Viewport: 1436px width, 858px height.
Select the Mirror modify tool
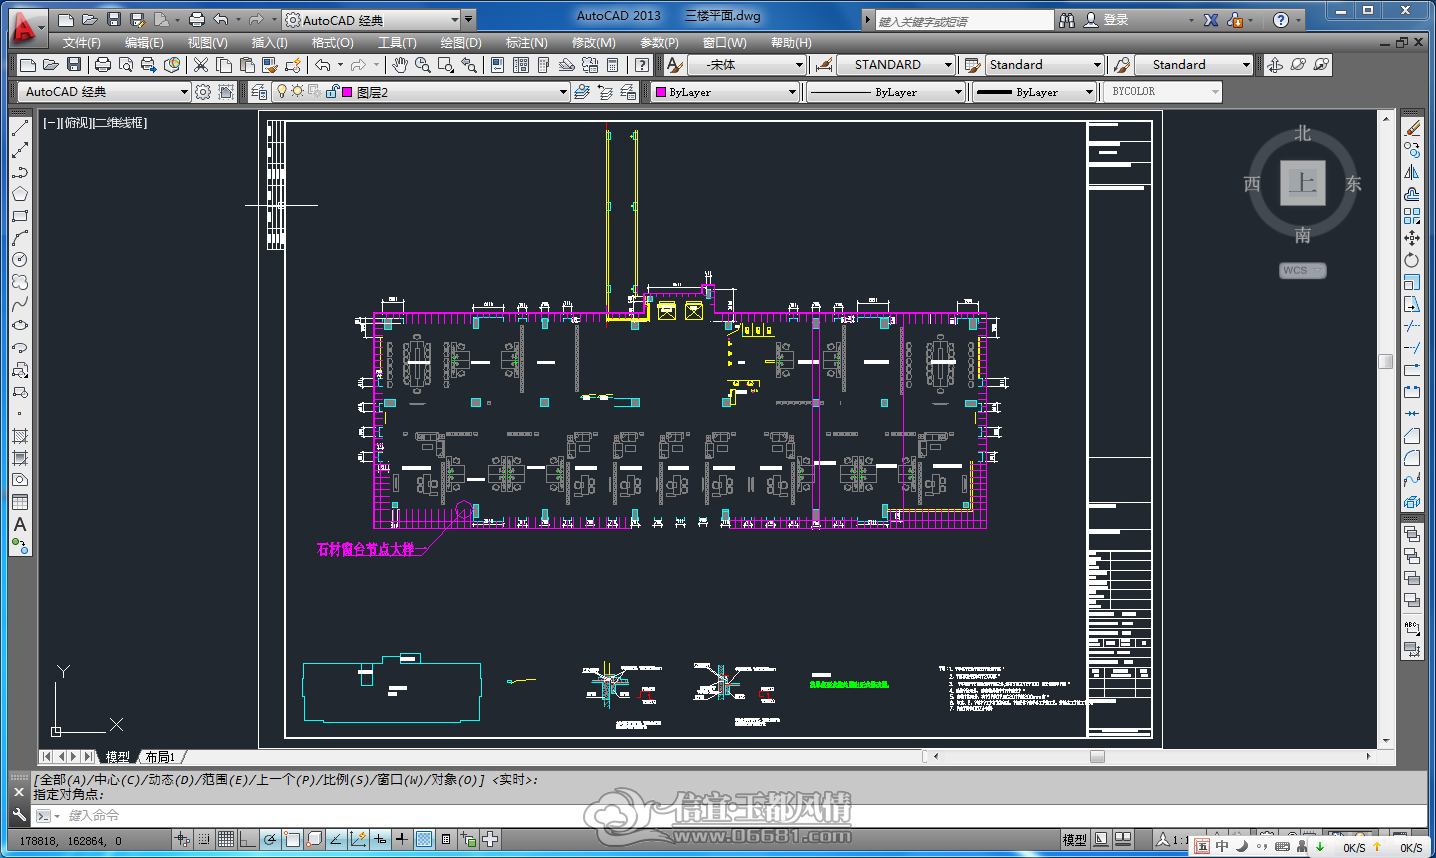tap(1412, 172)
